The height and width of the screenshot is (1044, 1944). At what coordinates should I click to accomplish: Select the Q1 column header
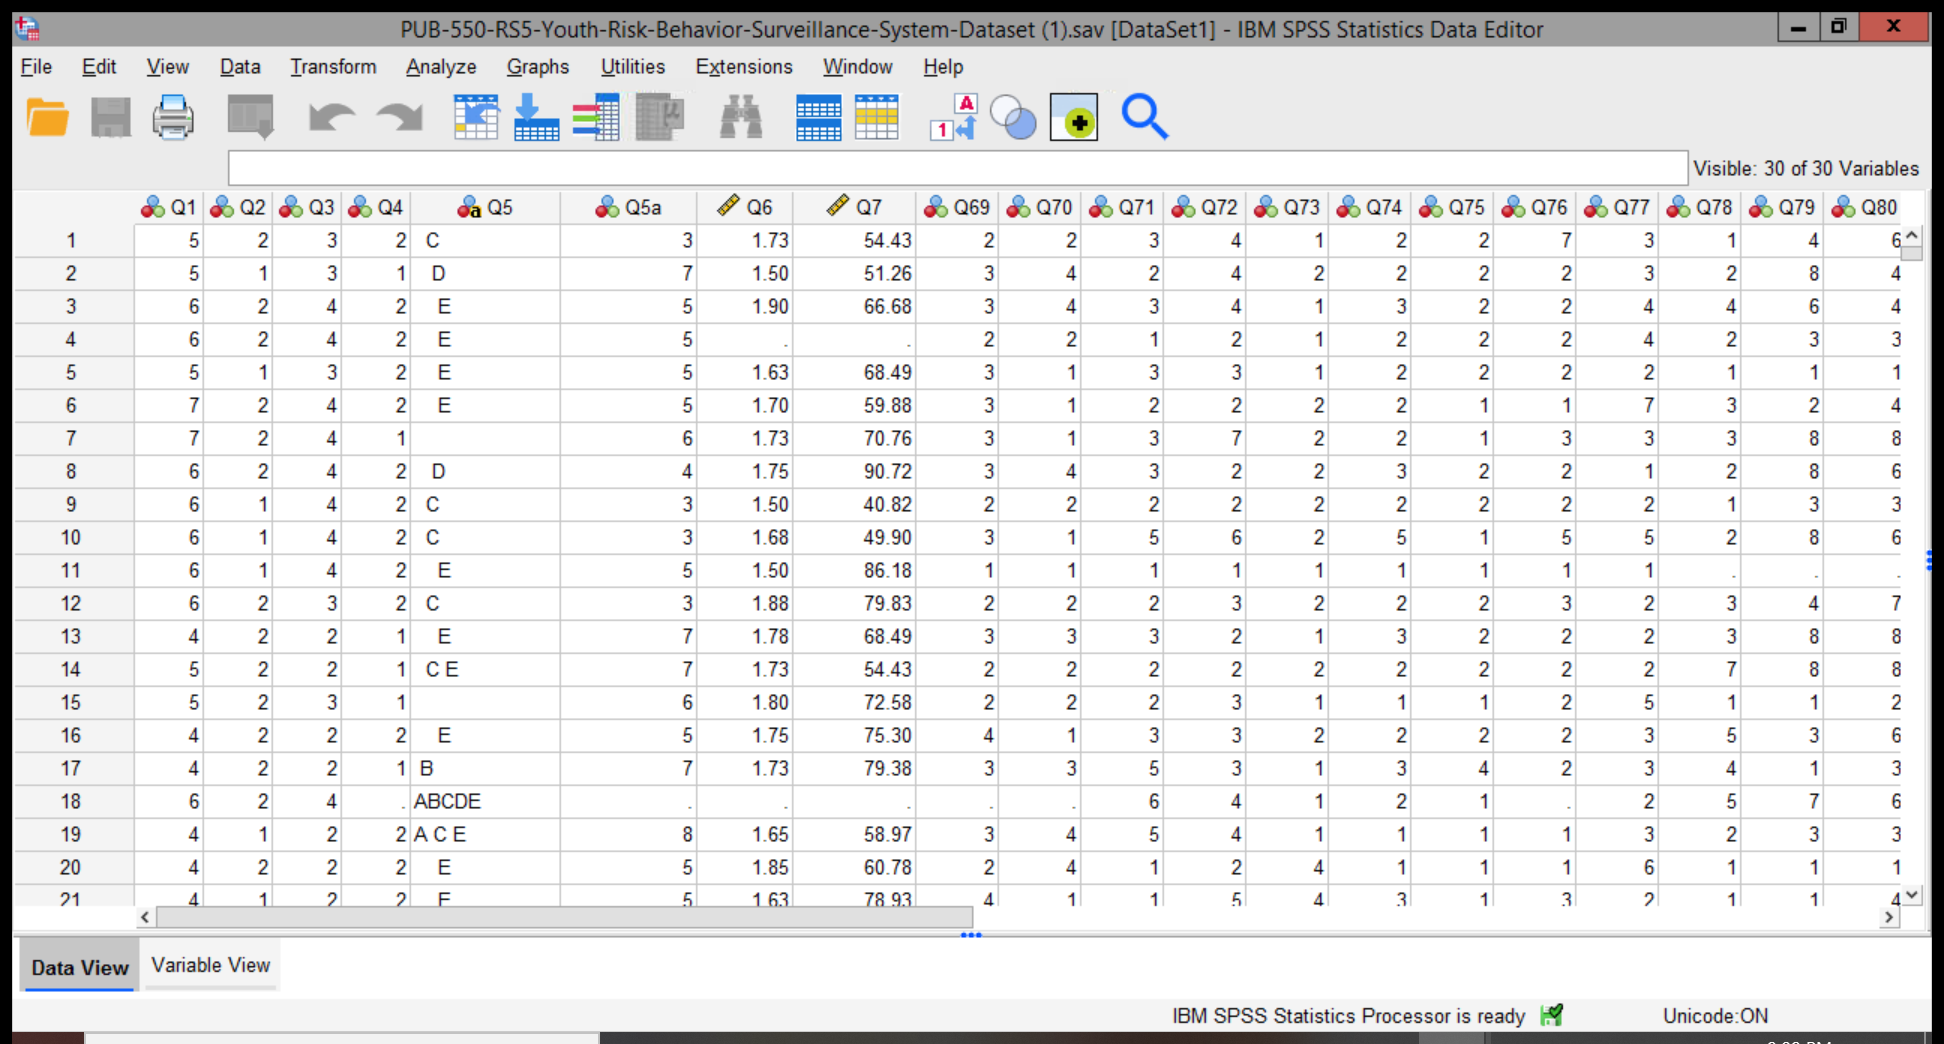pos(169,207)
